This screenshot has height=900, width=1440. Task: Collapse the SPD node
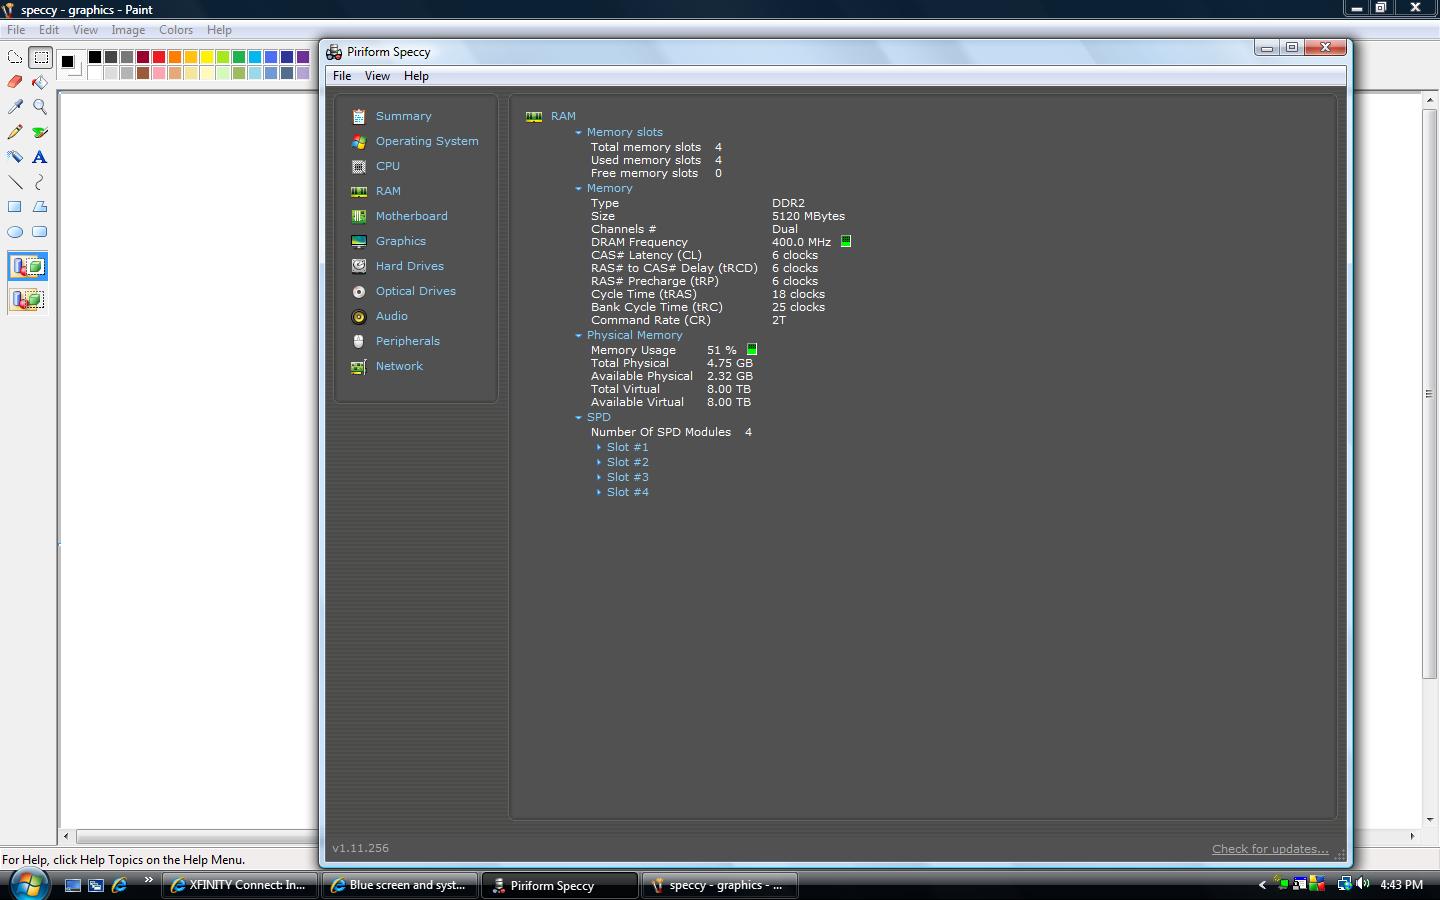(x=578, y=417)
